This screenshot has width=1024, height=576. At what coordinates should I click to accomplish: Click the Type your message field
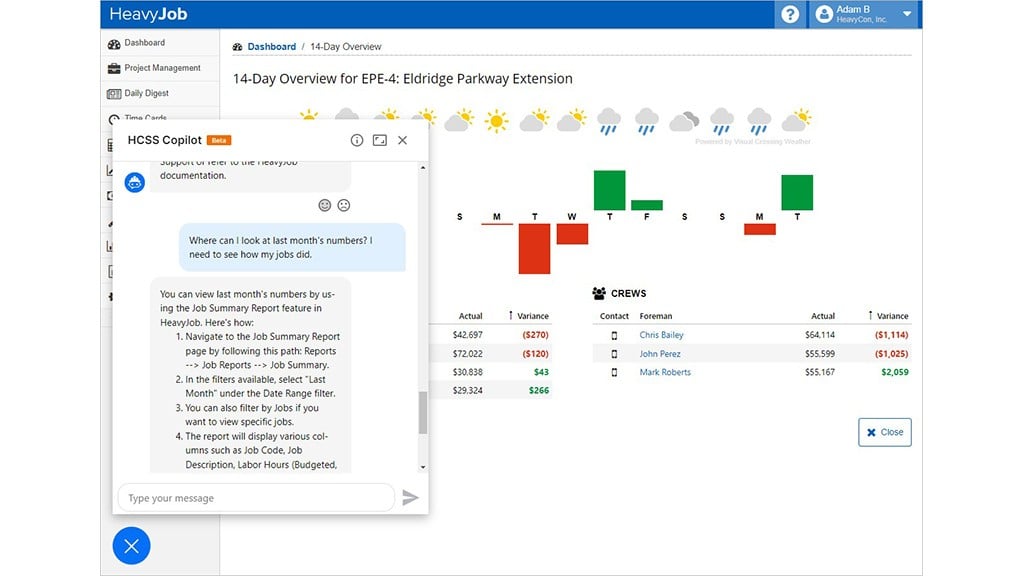pyautogui.click(x=256, y=498)
